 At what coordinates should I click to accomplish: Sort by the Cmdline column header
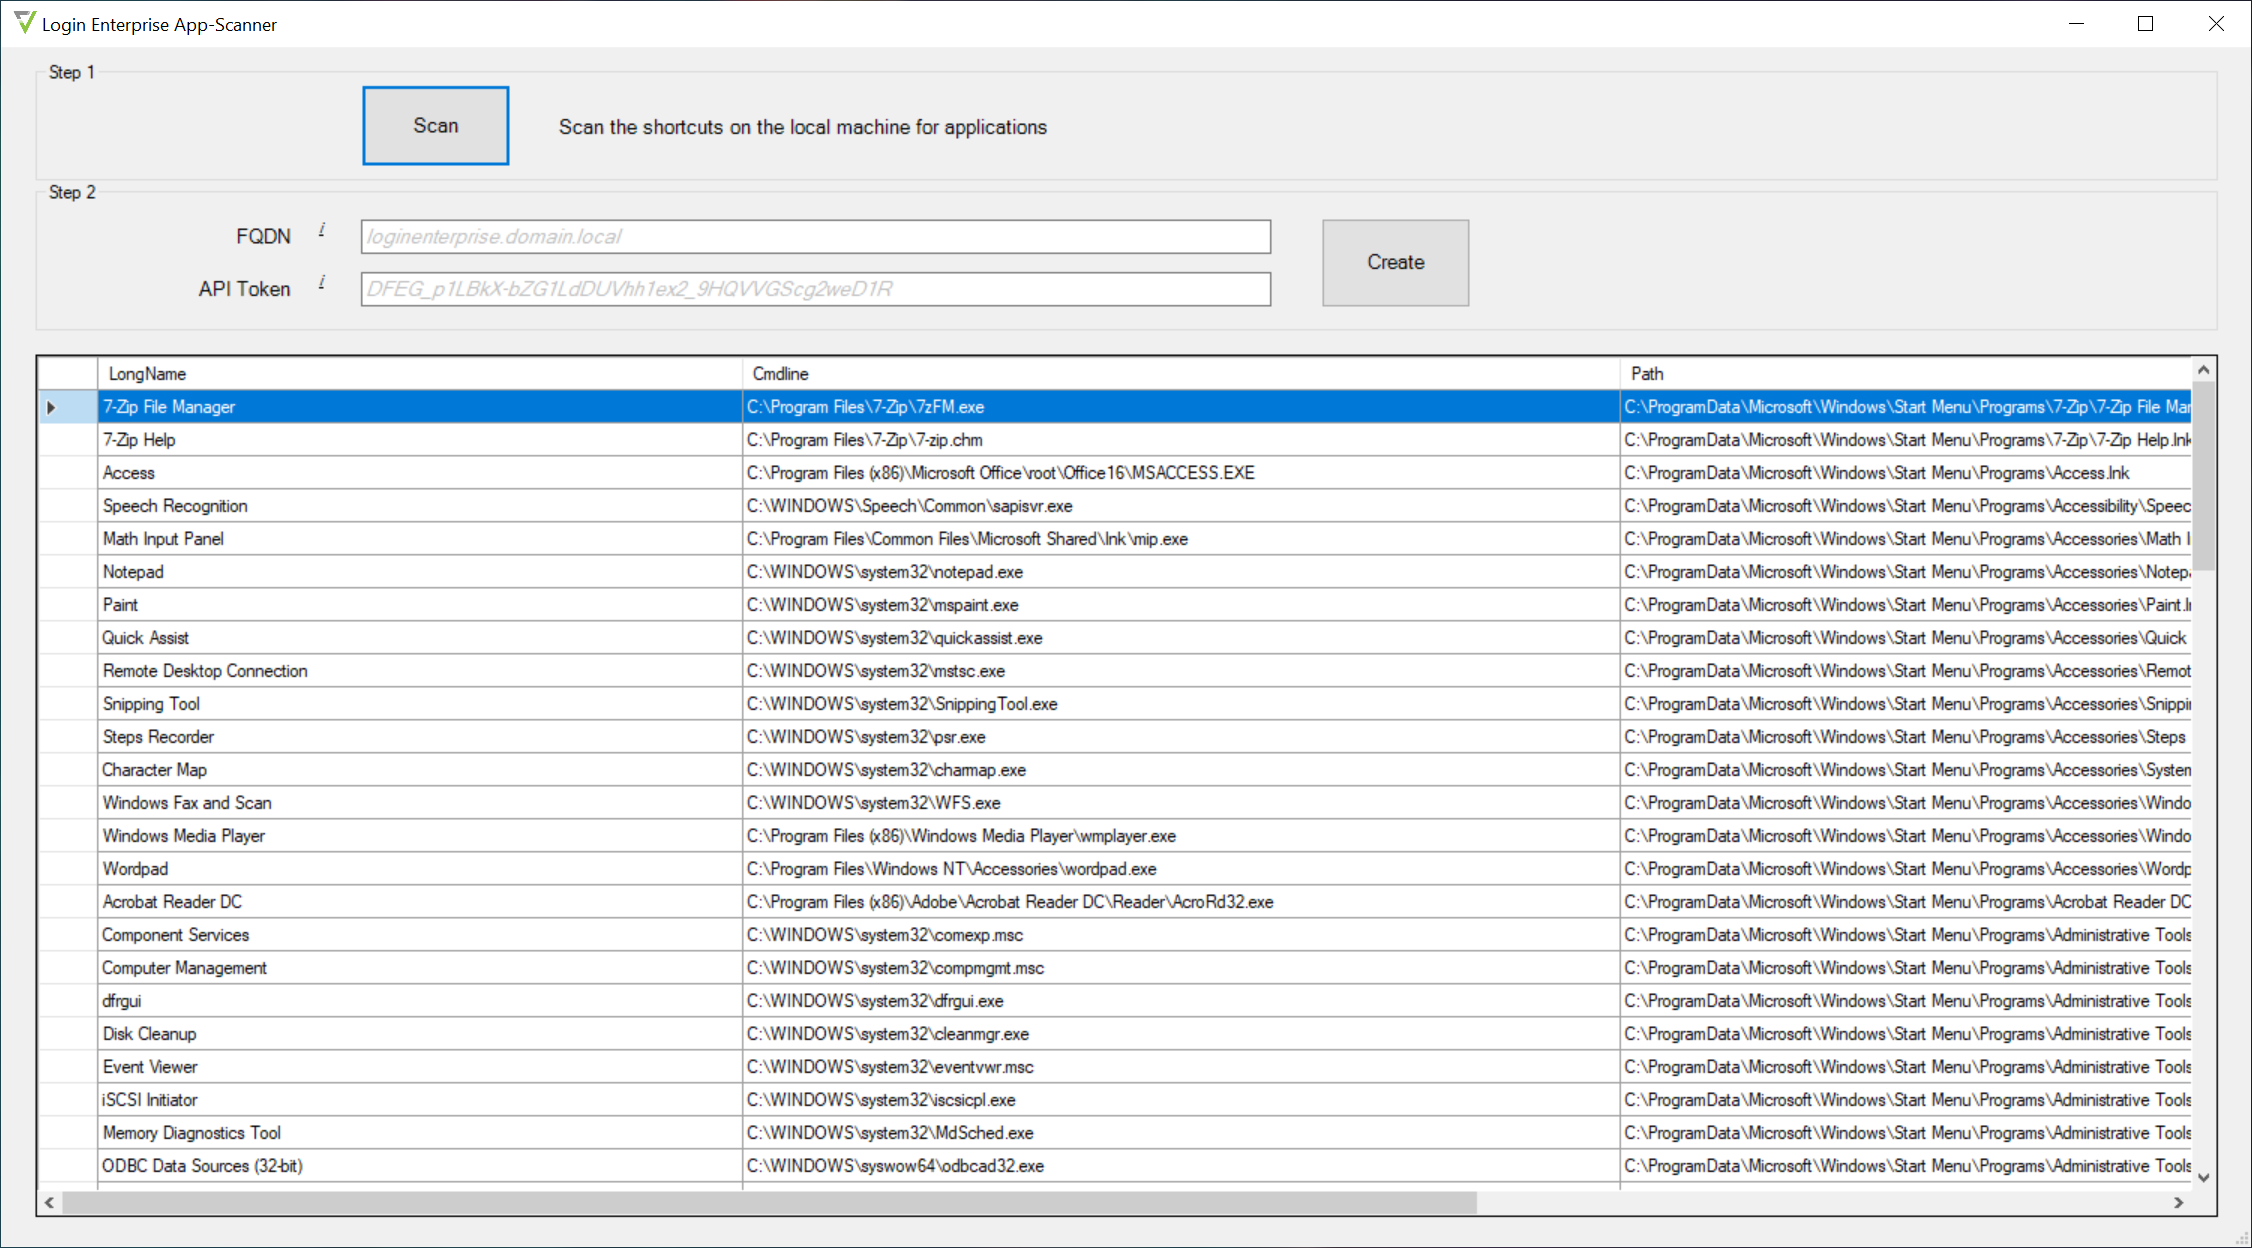1181,373
